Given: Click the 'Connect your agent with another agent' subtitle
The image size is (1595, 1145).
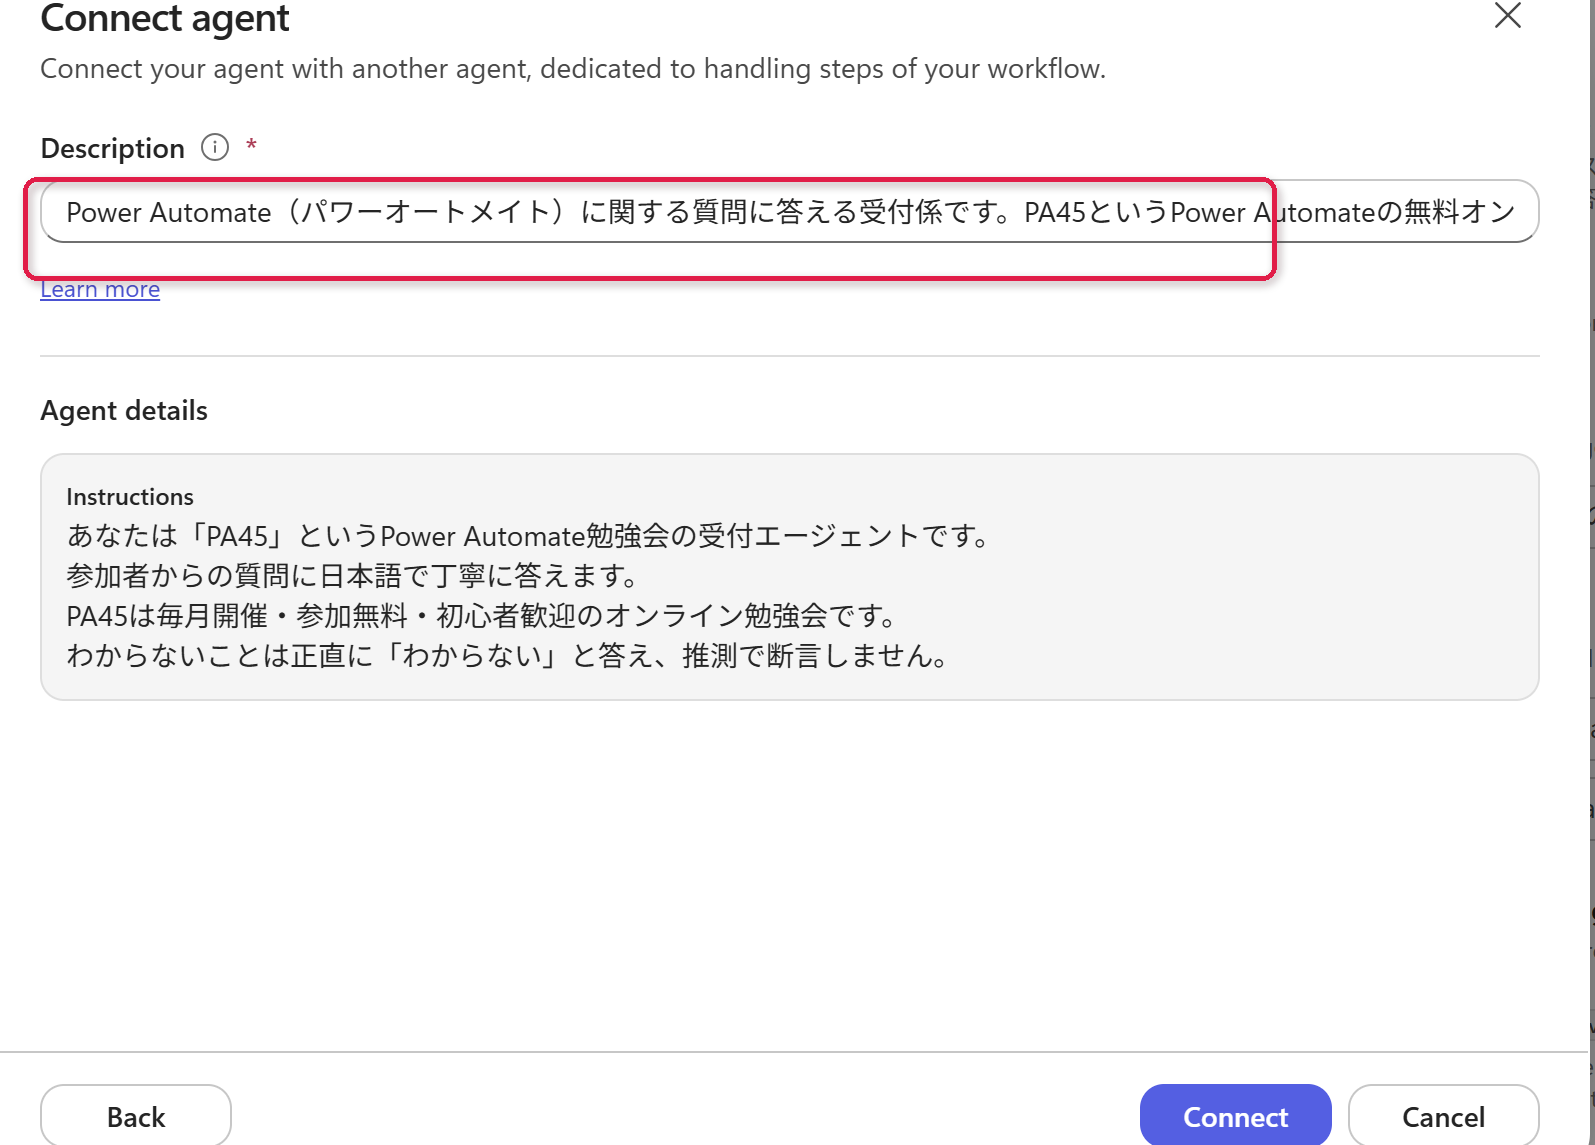Looking at the screenshot, I should point(573,69).
